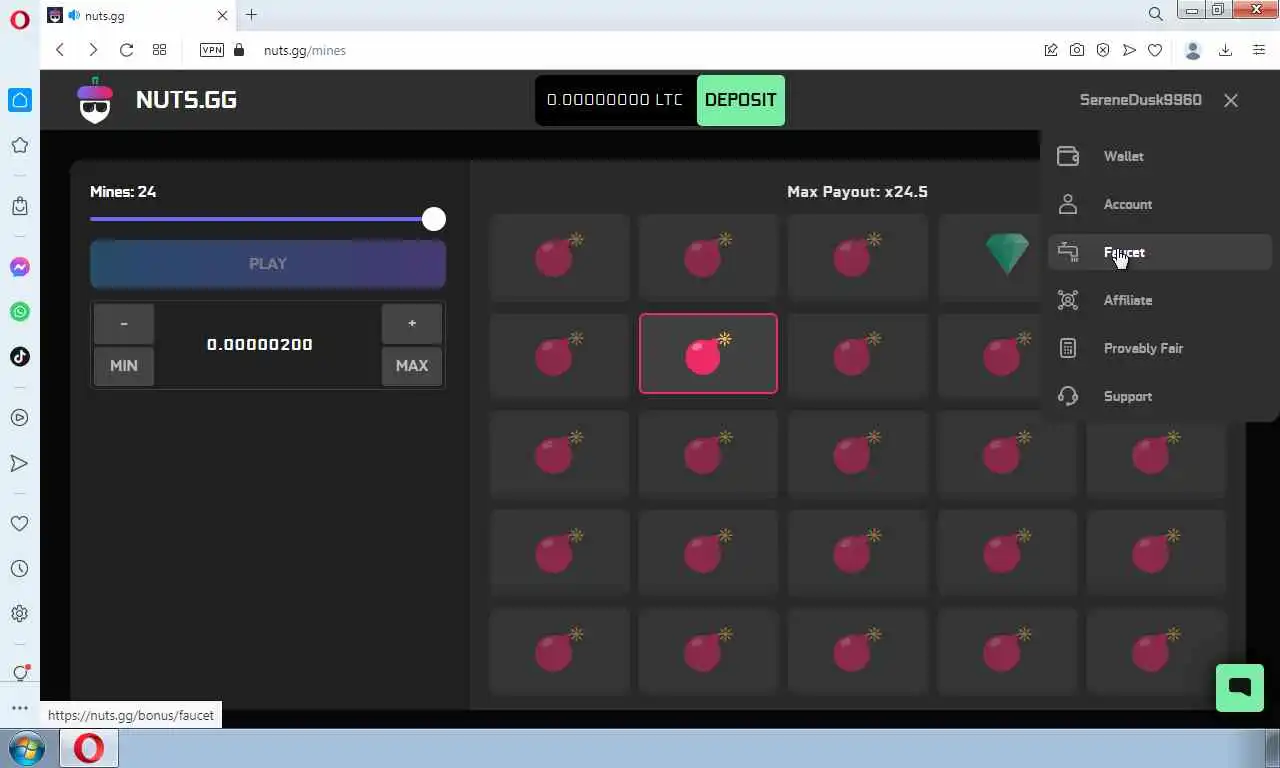Take a snapshot with camera icon
Viewport: 1280px width, 768px height.
(x=1077, y=50)
